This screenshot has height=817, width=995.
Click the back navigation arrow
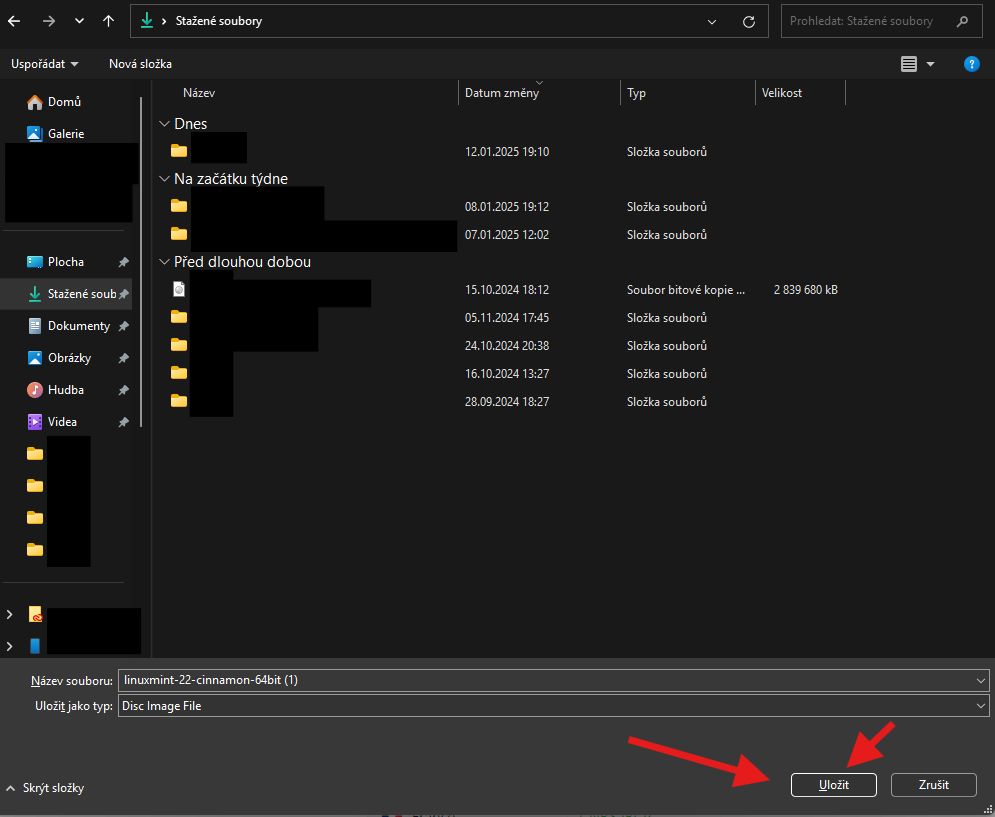click(x=15, y=21)
